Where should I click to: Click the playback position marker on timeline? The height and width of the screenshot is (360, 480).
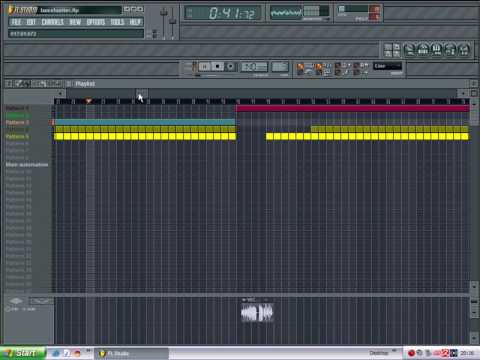pyautogui.click(x=88, y=101)
